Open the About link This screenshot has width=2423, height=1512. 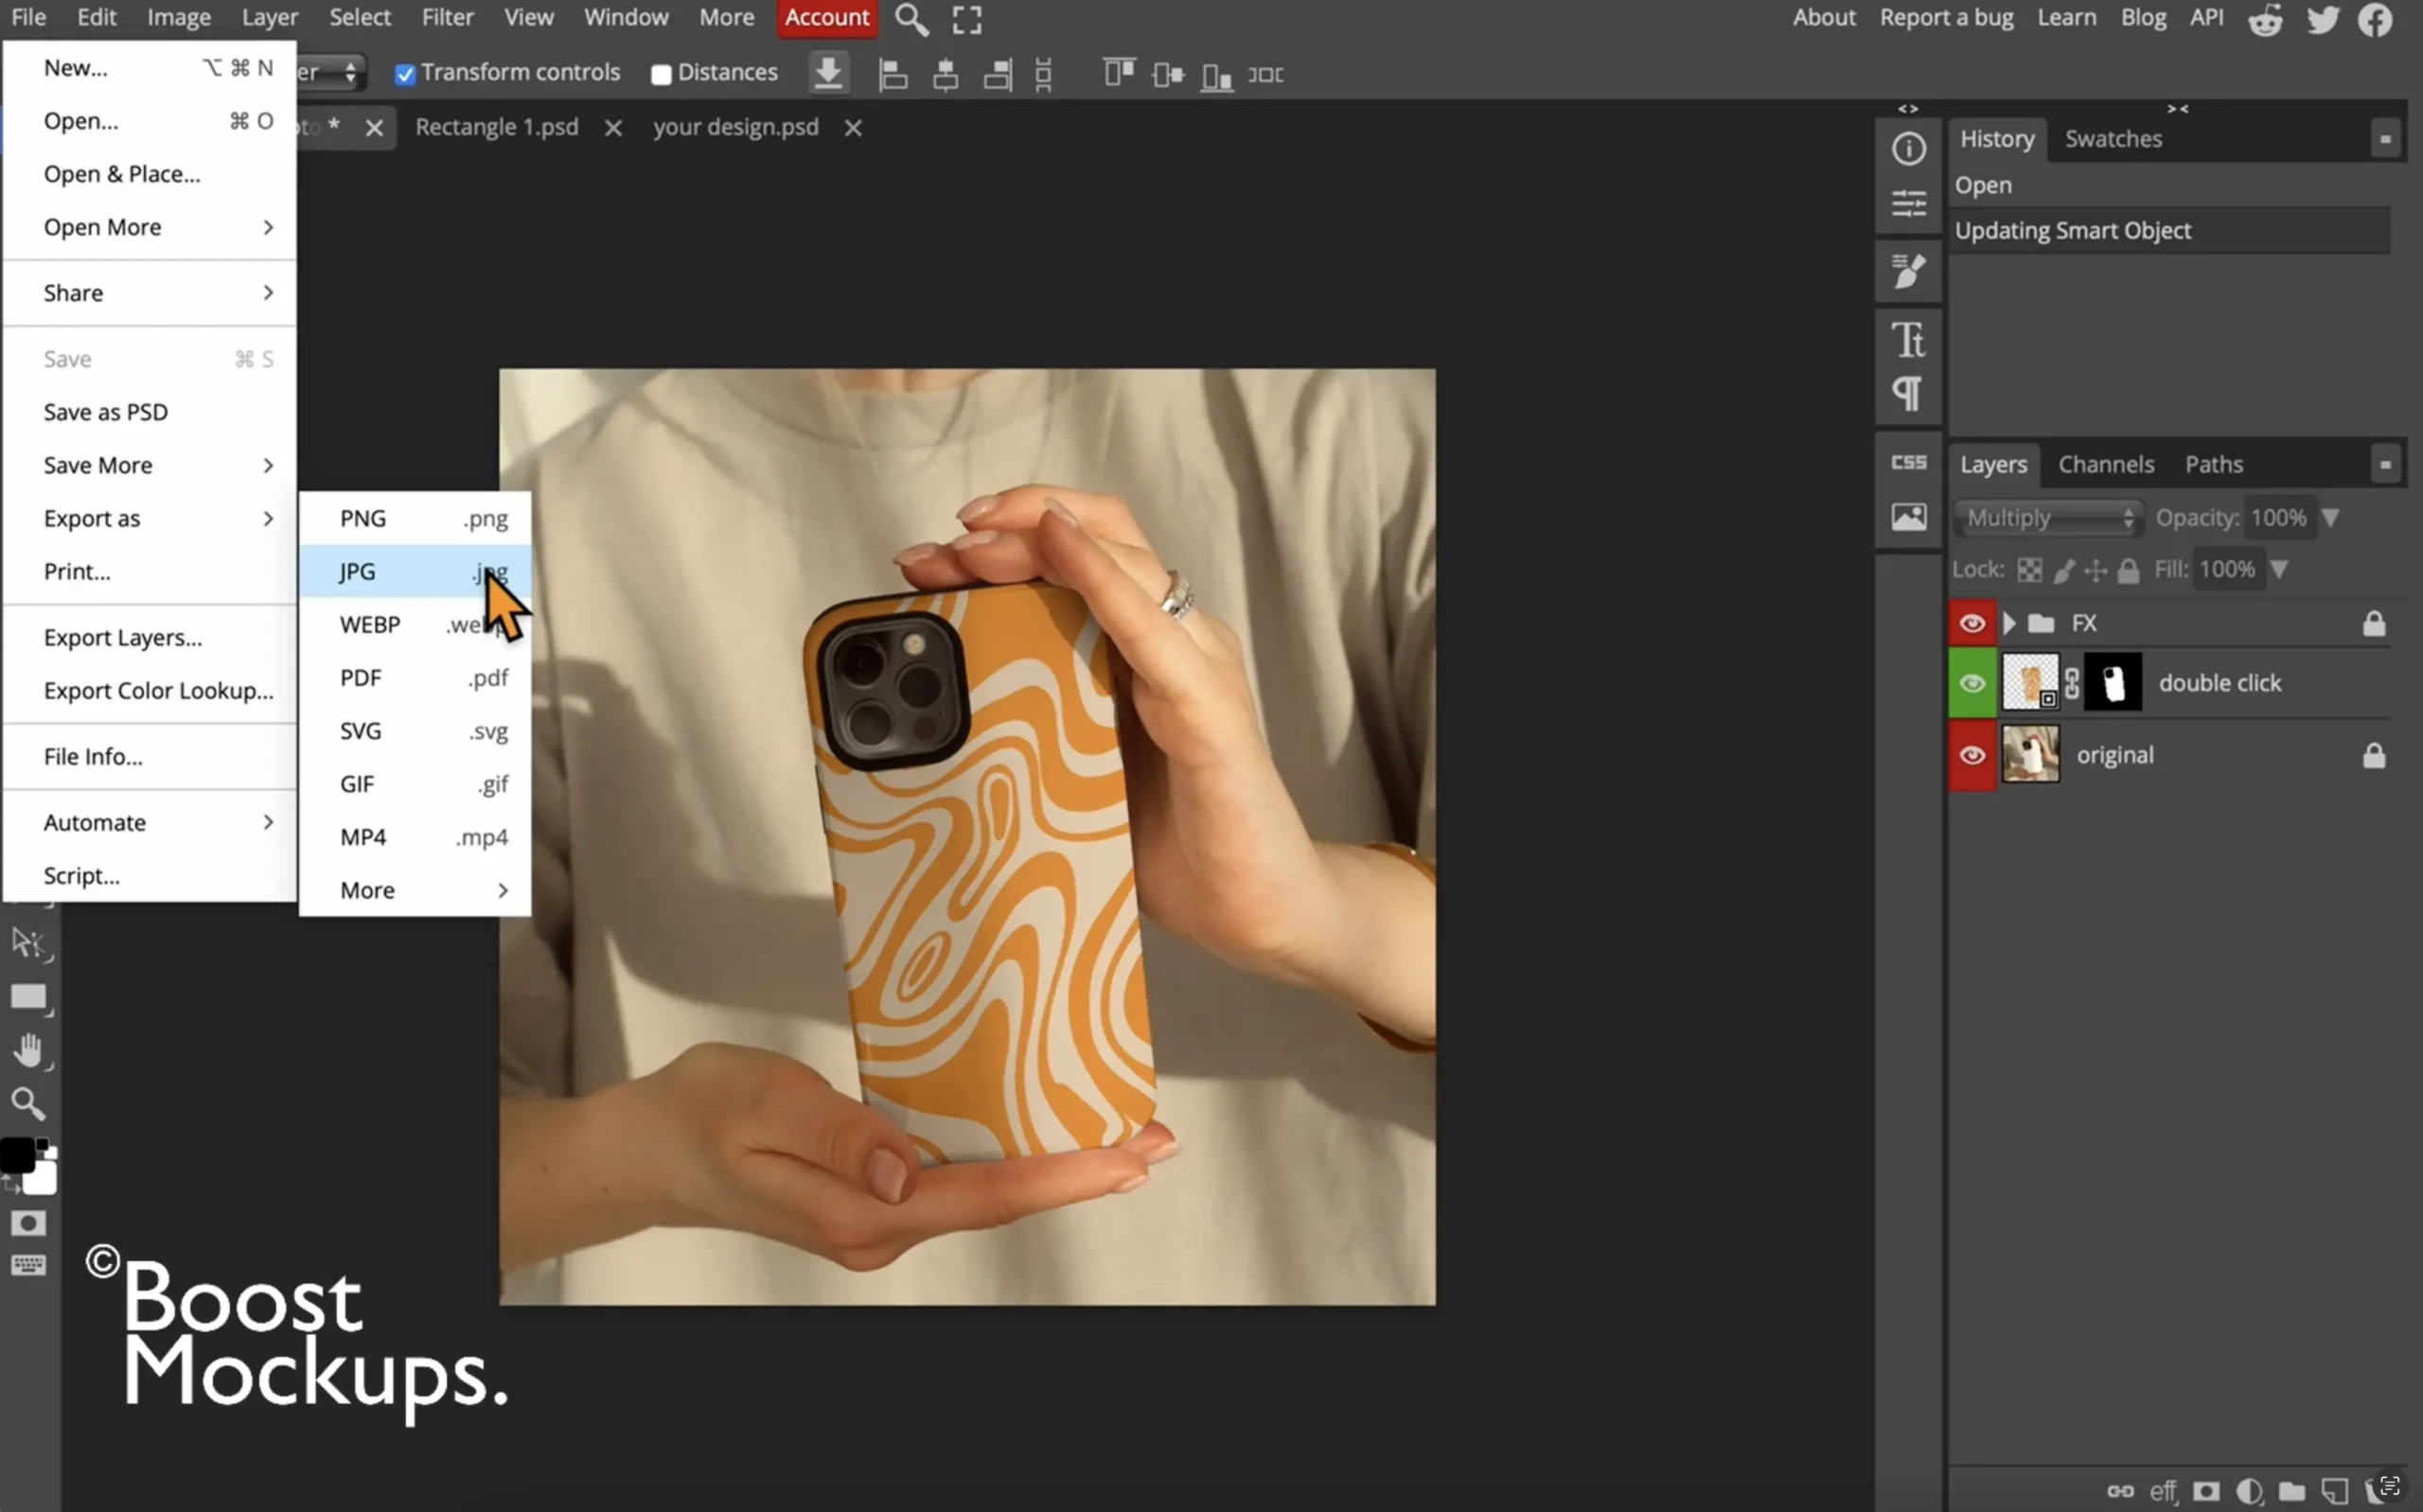click(x=1823, y=18)
